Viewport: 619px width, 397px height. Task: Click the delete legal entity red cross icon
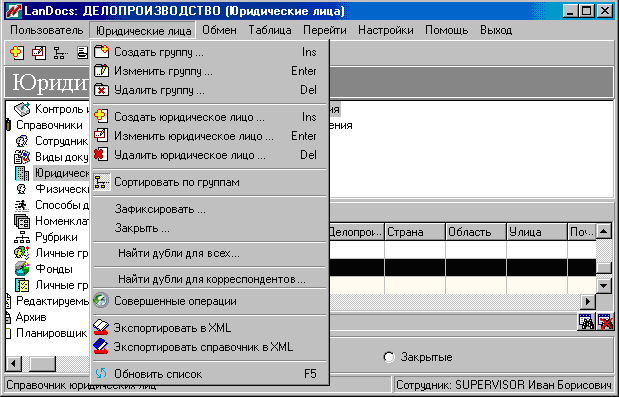[x=101, y=154]
